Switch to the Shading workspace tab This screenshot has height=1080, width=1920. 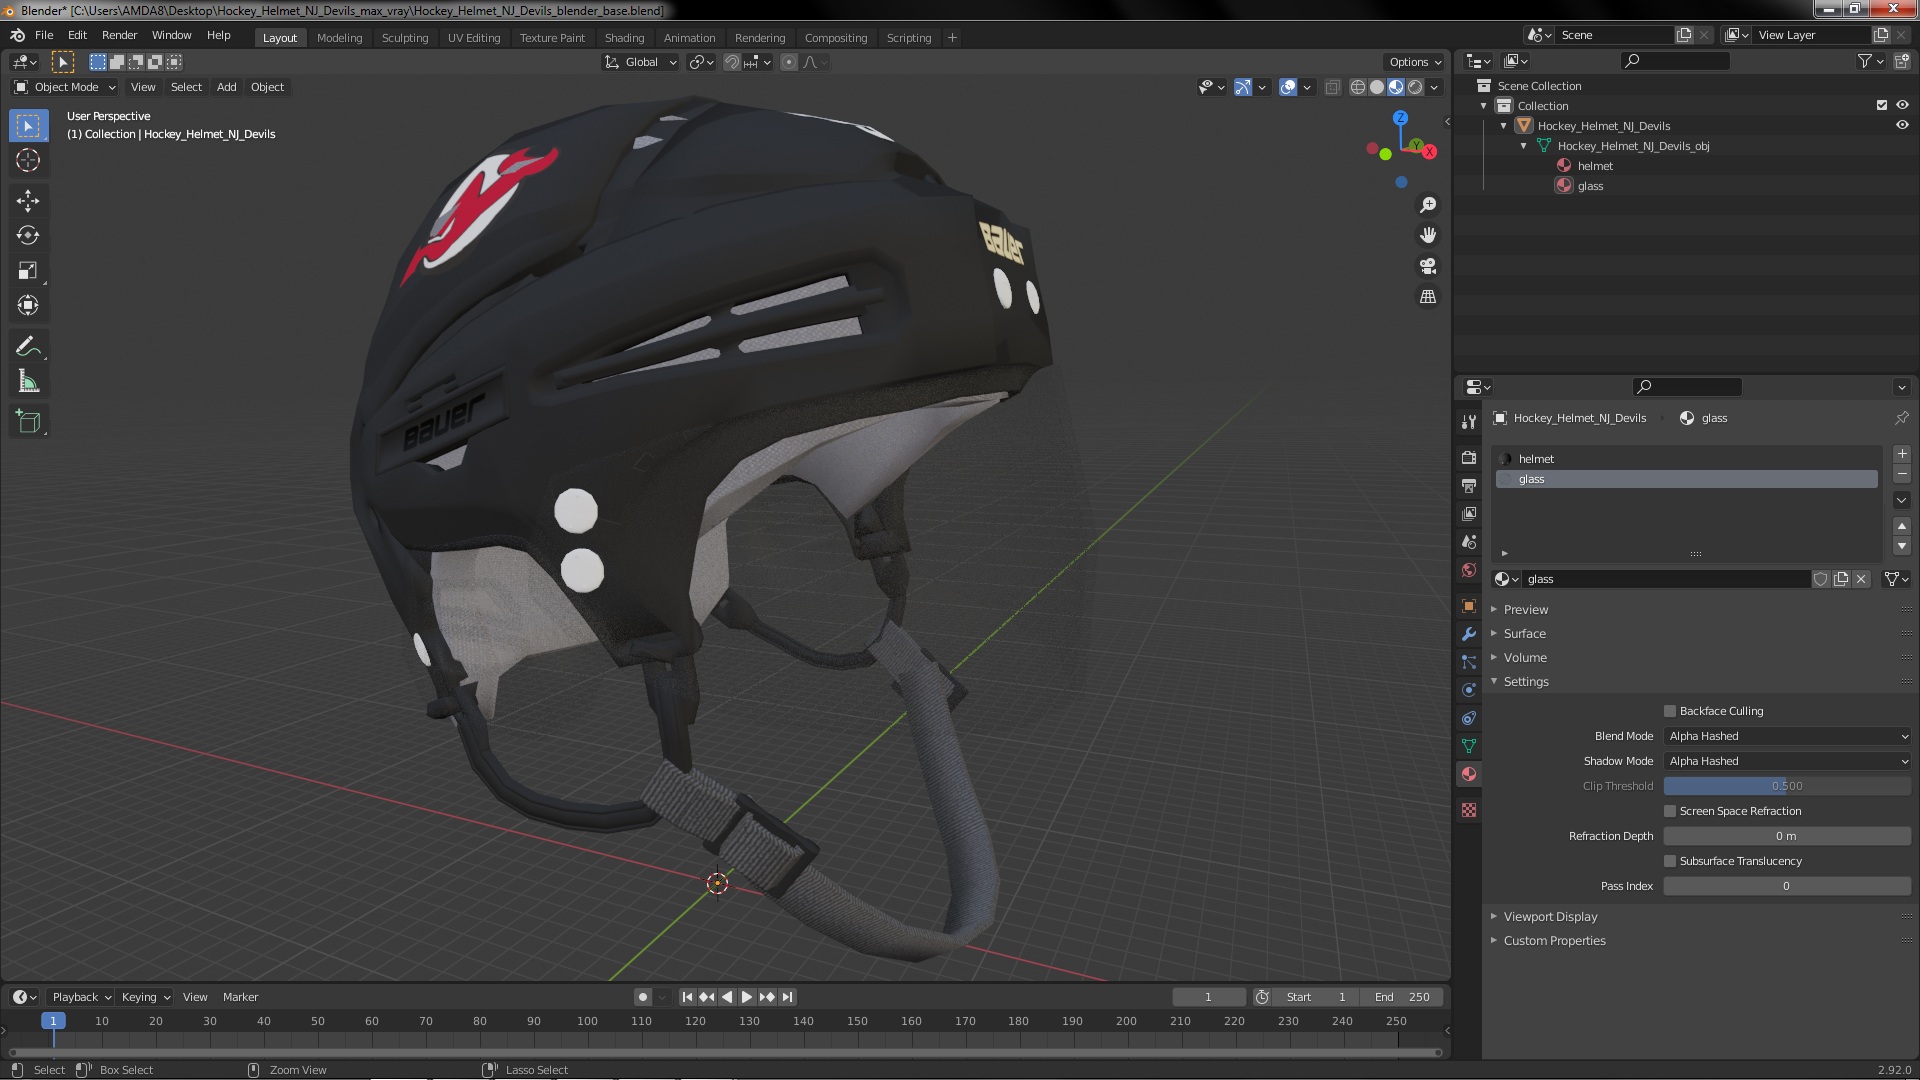pyautogui.click(x=624, y=38)
